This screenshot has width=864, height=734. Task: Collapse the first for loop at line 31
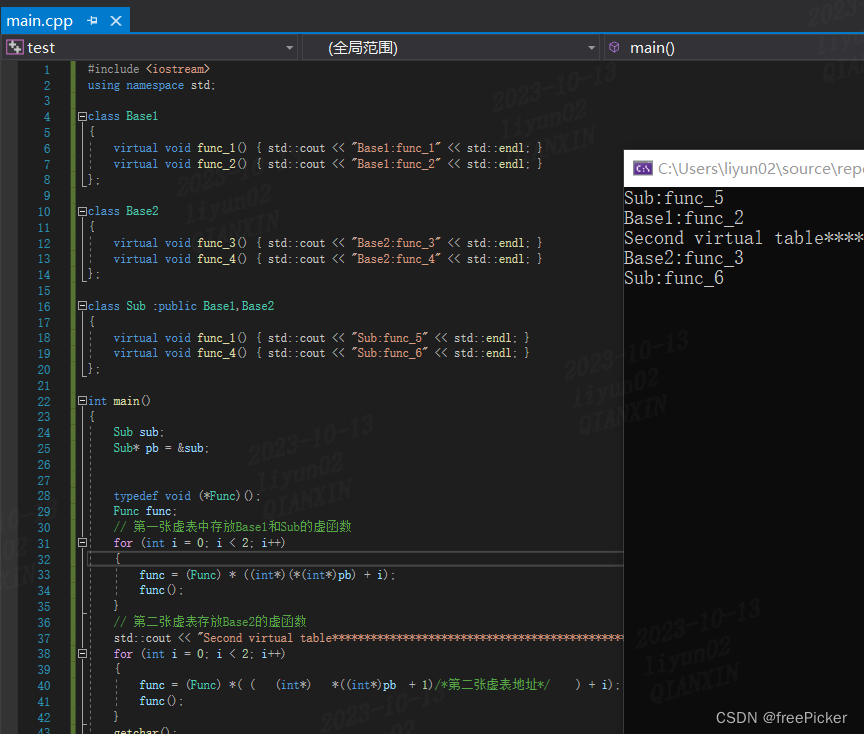coord(82,543)
